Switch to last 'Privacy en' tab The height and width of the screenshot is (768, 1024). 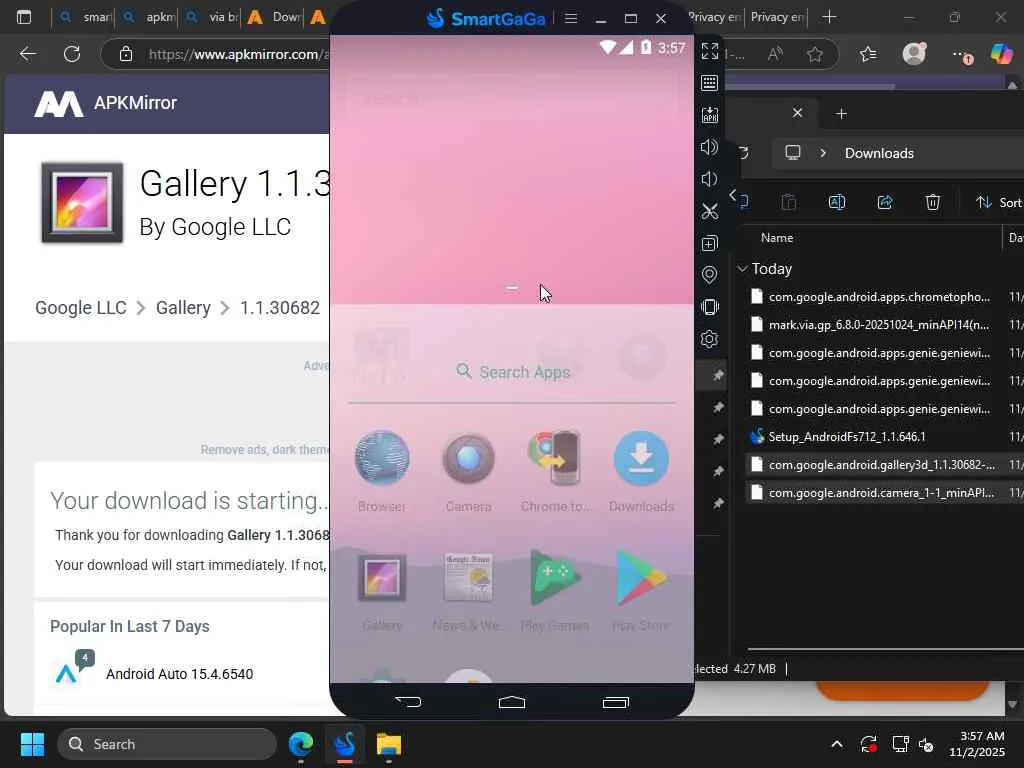pyautogui.click(x=776, y=17)
